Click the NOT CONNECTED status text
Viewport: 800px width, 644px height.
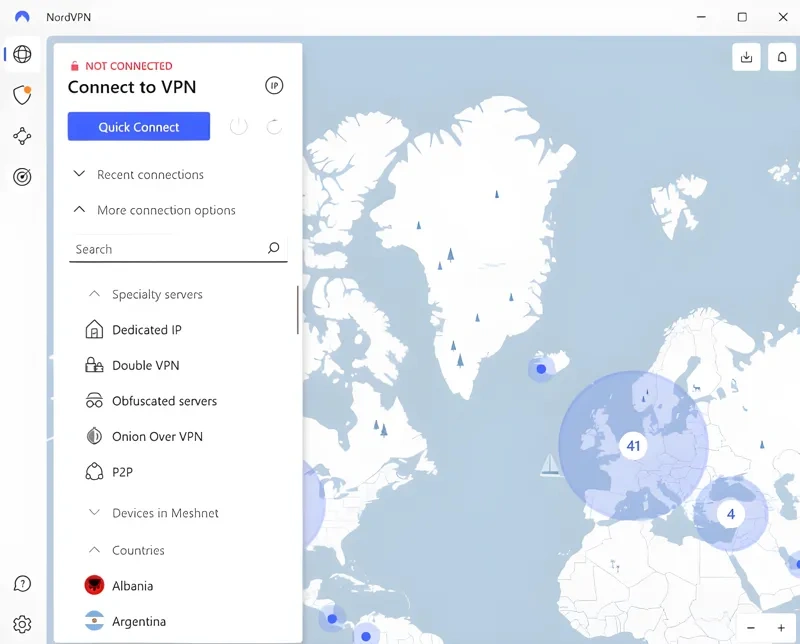coord(129,66)
